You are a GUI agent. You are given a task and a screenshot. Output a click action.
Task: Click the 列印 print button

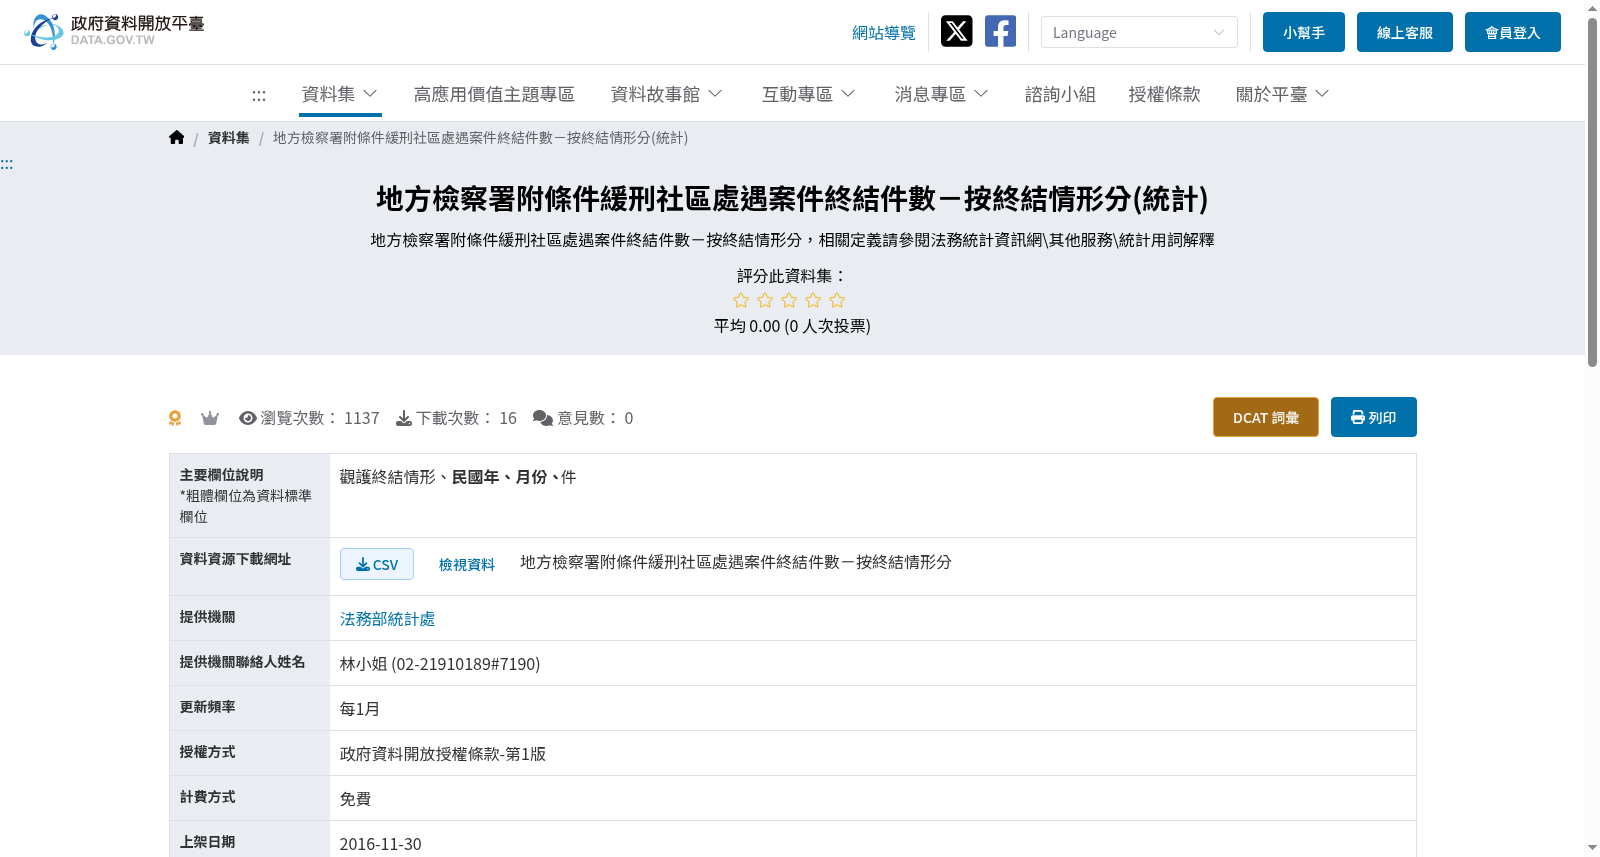(1374, 417)
